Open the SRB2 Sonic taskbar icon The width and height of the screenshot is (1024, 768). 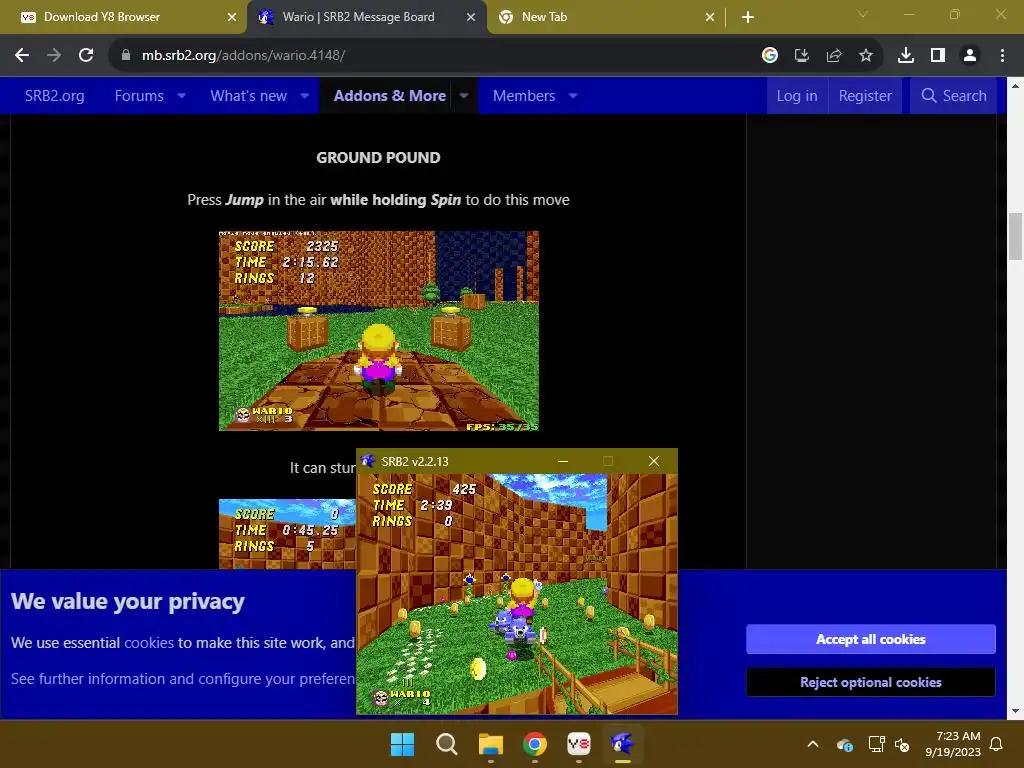coord(622,744)
